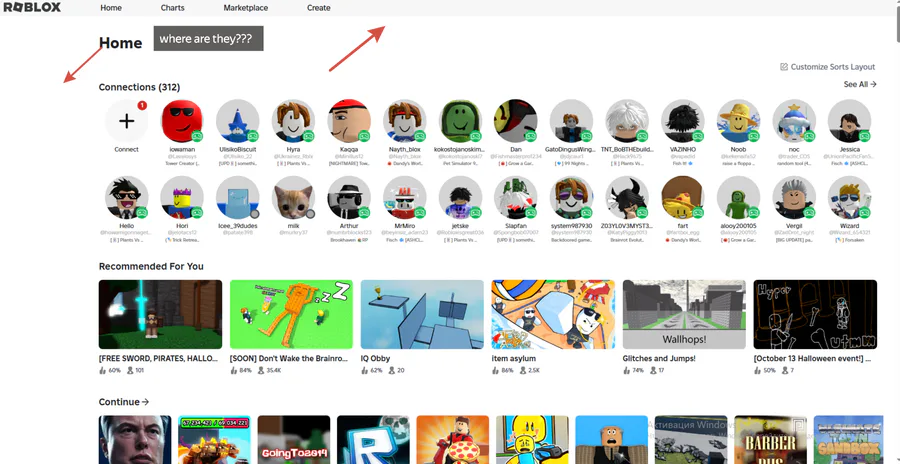Open the IQ Obby game thumbnail
This screenshot has width=900, height=464.
pyautogui.click(x=422, y=315)
